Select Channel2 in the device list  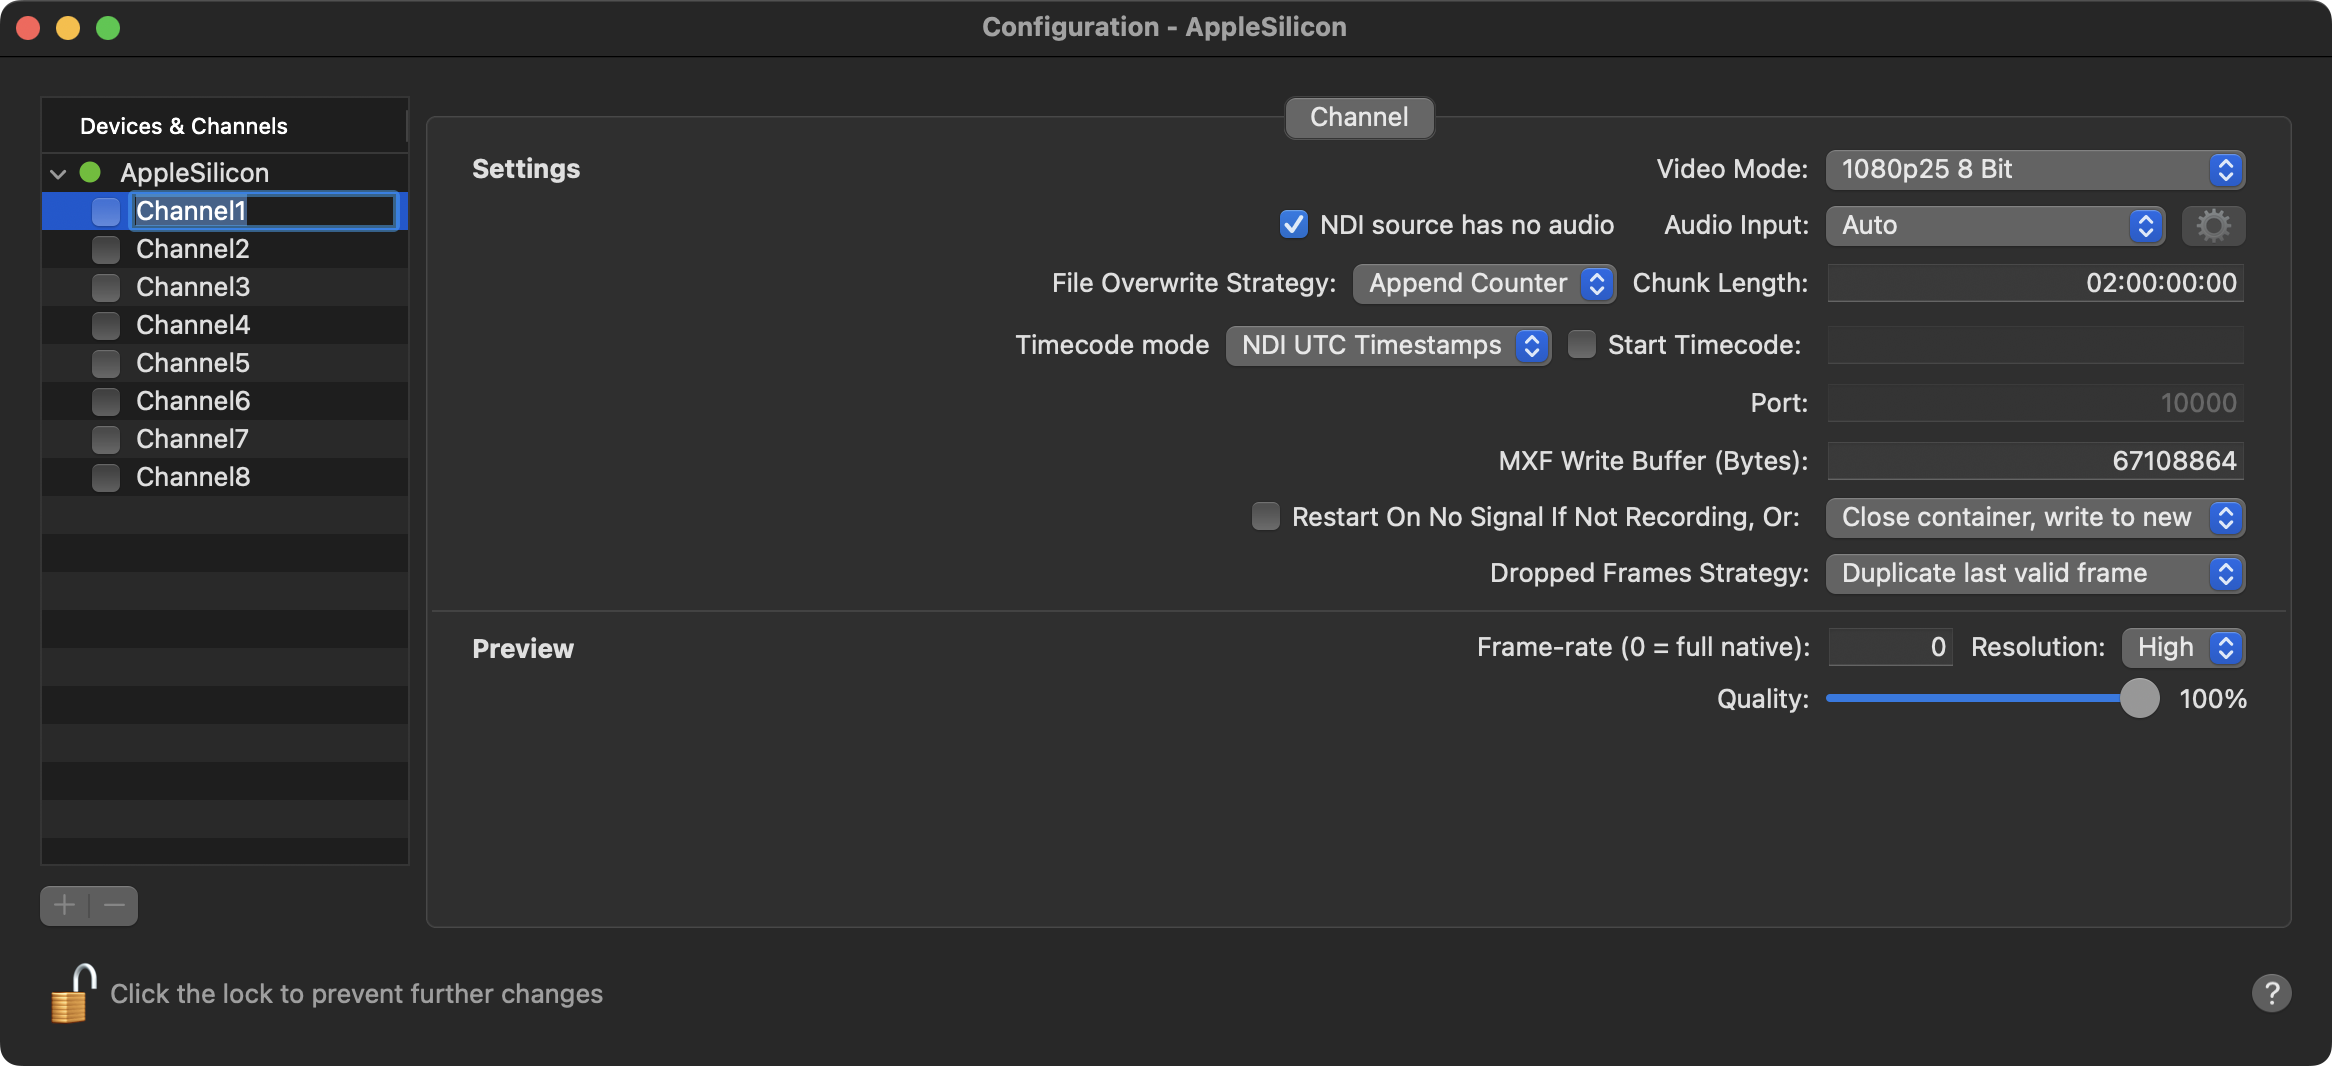[x=225, y=249]
